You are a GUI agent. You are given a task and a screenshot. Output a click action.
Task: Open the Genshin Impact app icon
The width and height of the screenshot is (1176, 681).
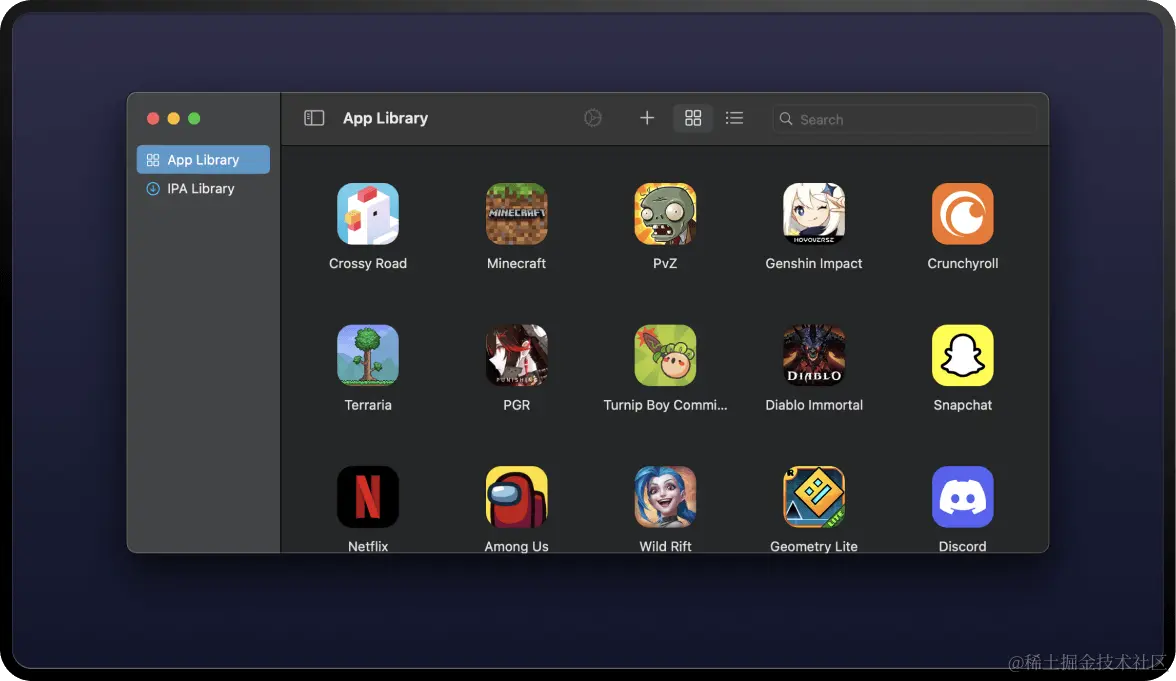pos(814,214)
